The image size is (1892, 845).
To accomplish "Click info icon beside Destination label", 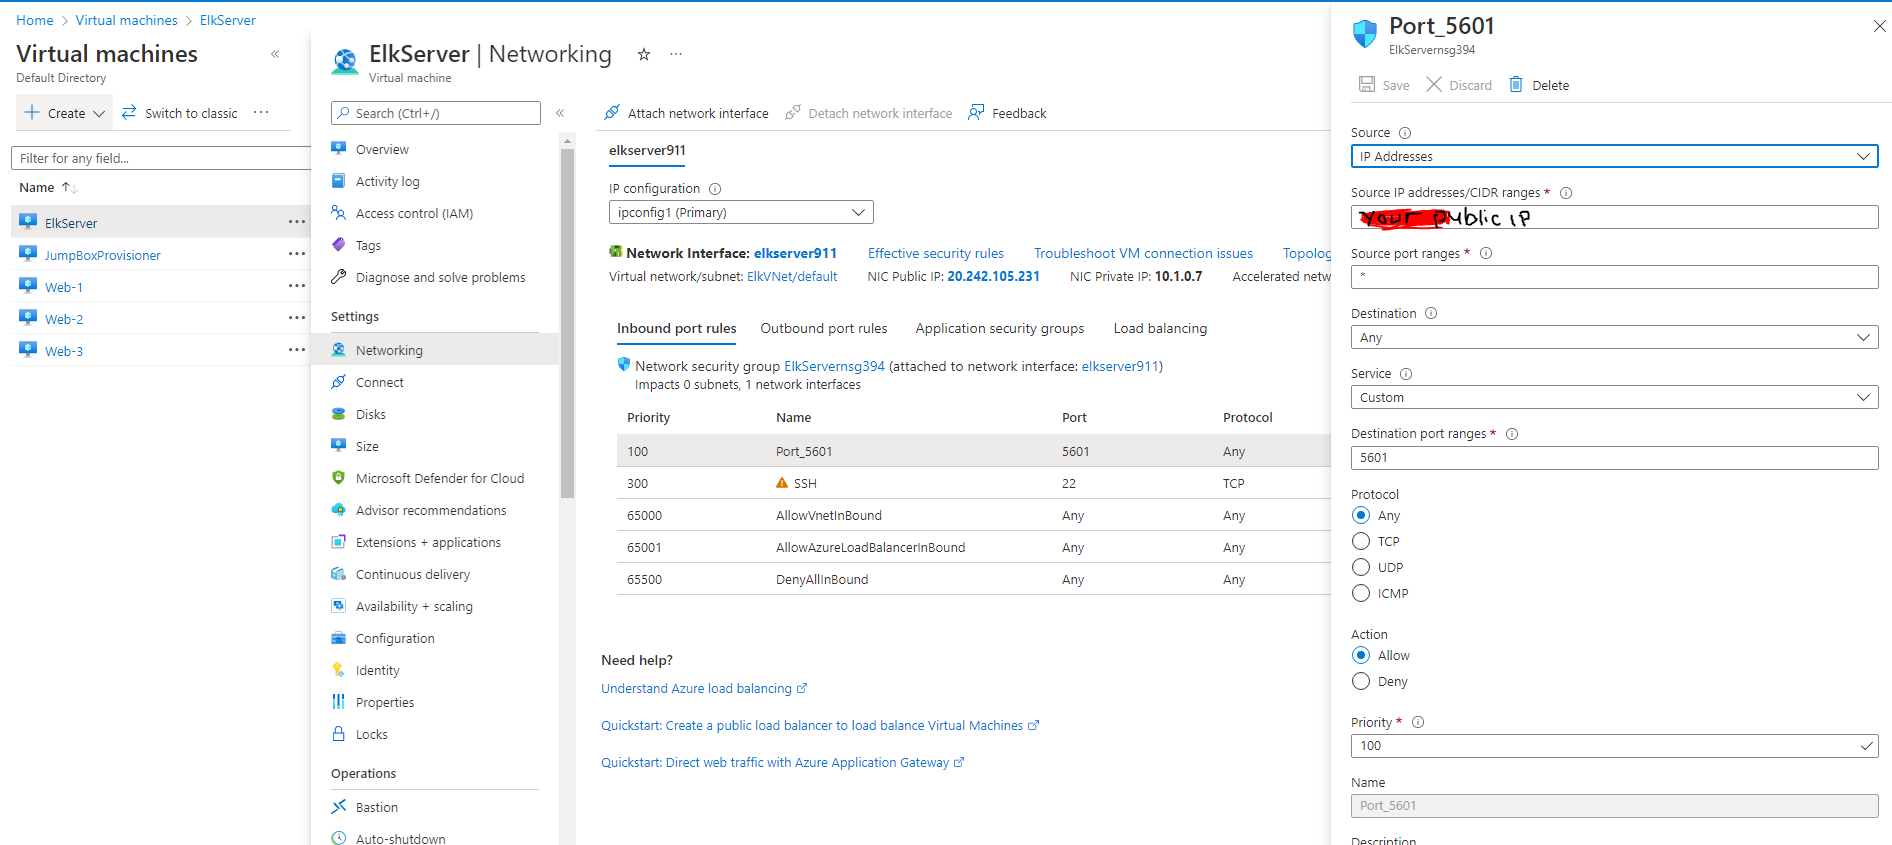I will tap(1431, 313).
